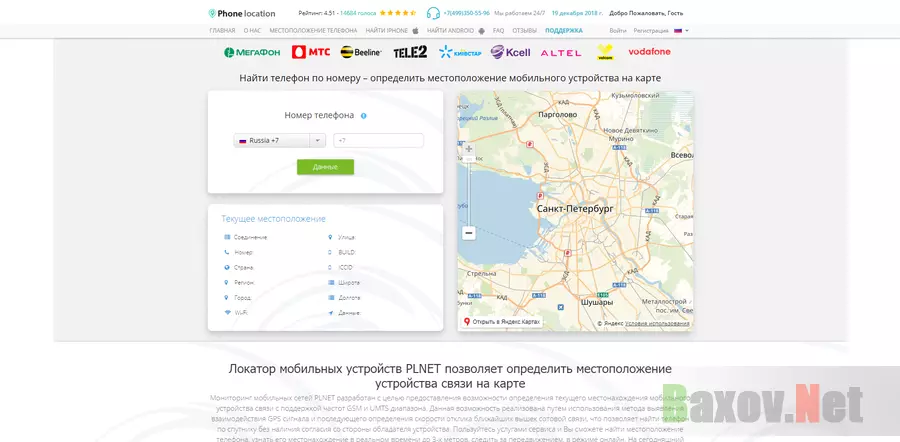Open the language flag dropdown in header
This screenshot has width=900, height=442.
tap(681, 30)
